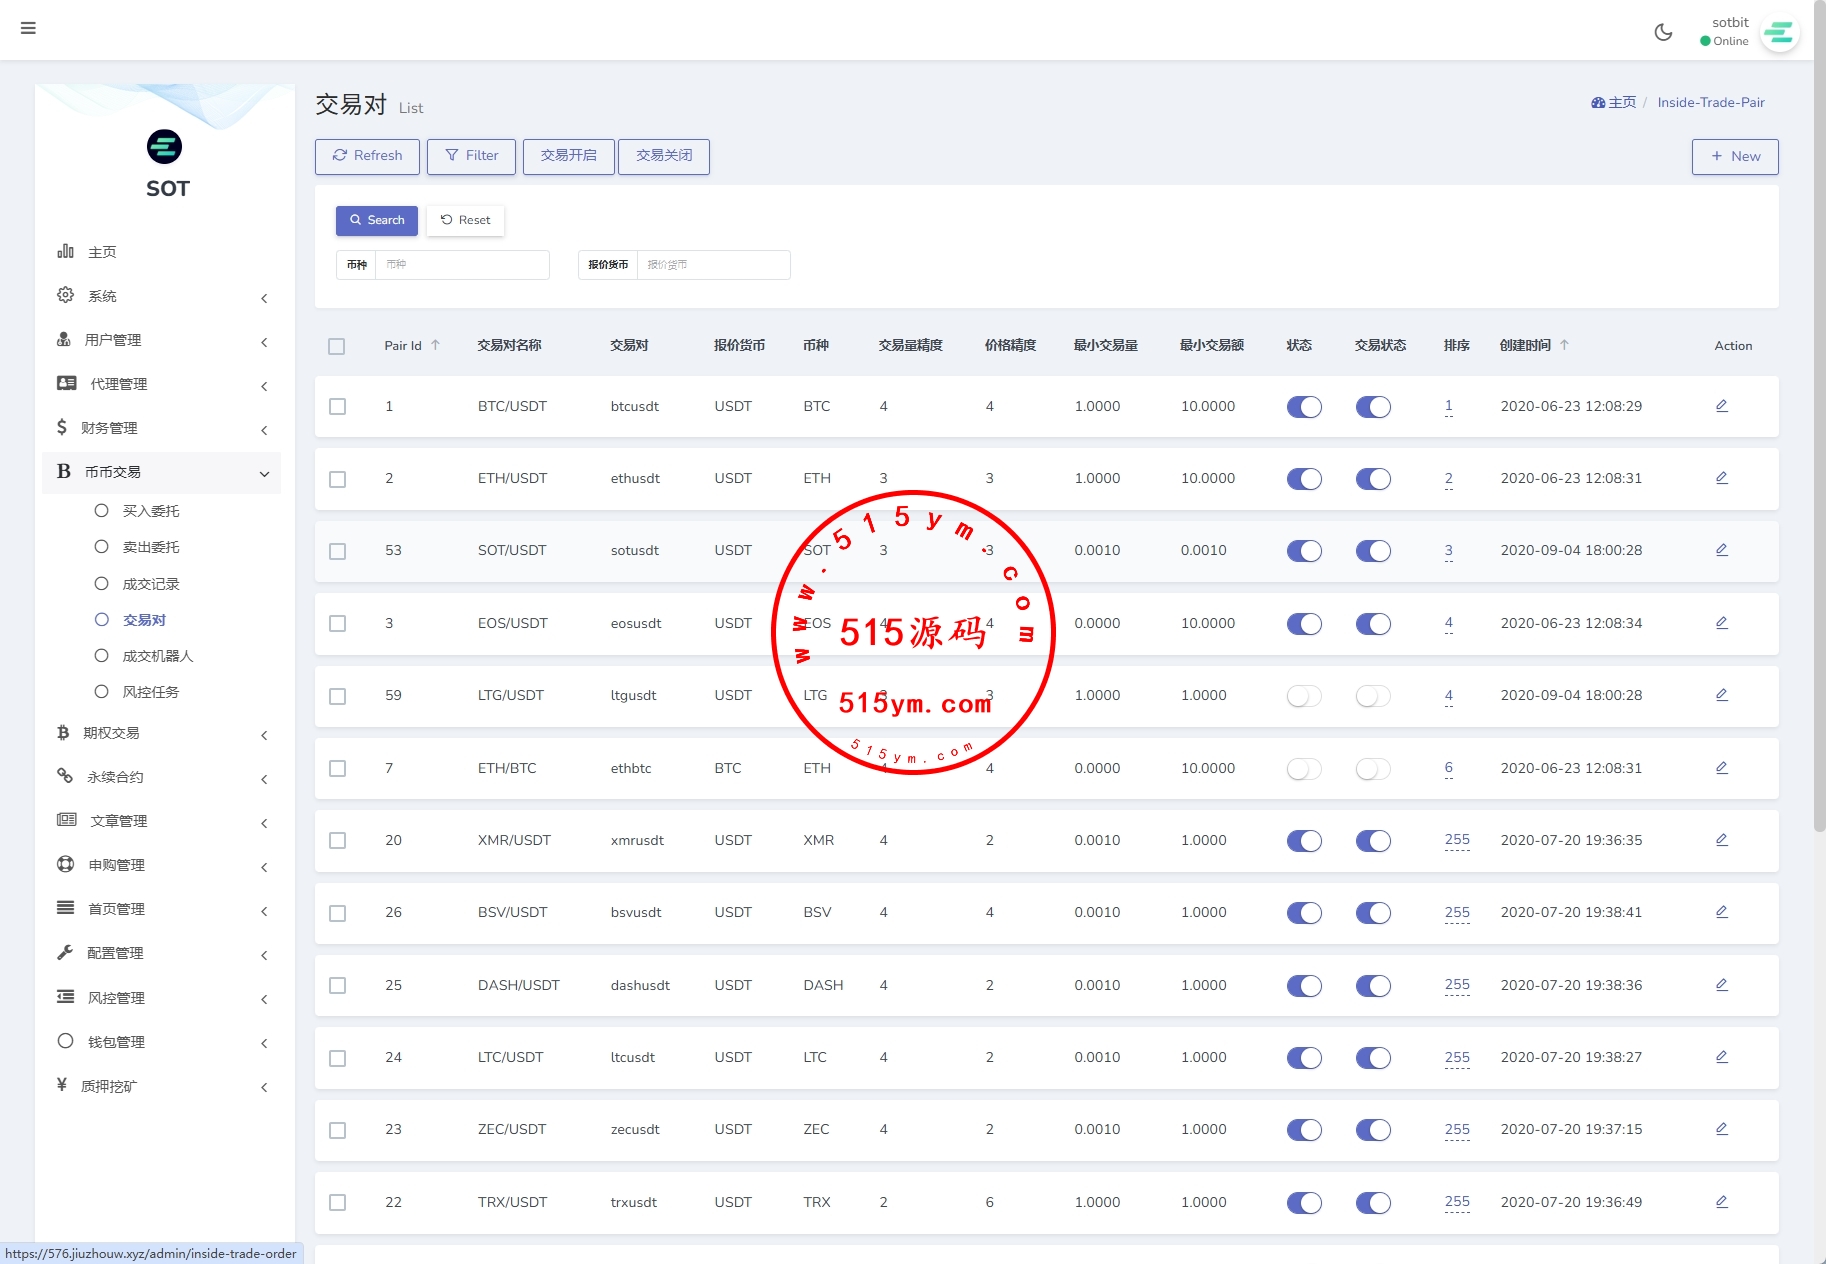This screenshot has height=1264, width=1826.
Task: Click edit icon for TRX/USDT row
Action: (1721, 1202)
